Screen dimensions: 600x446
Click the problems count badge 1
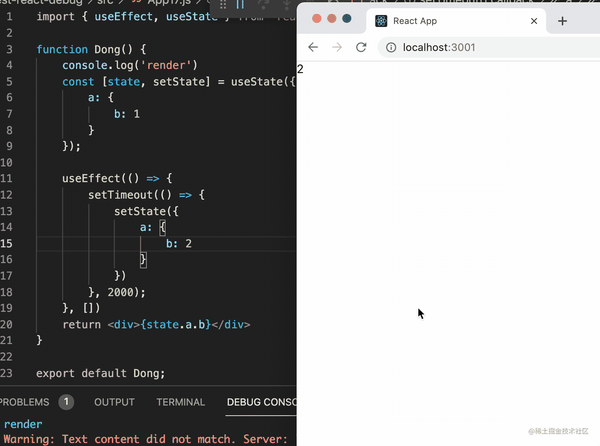click(x=66, y=402)
